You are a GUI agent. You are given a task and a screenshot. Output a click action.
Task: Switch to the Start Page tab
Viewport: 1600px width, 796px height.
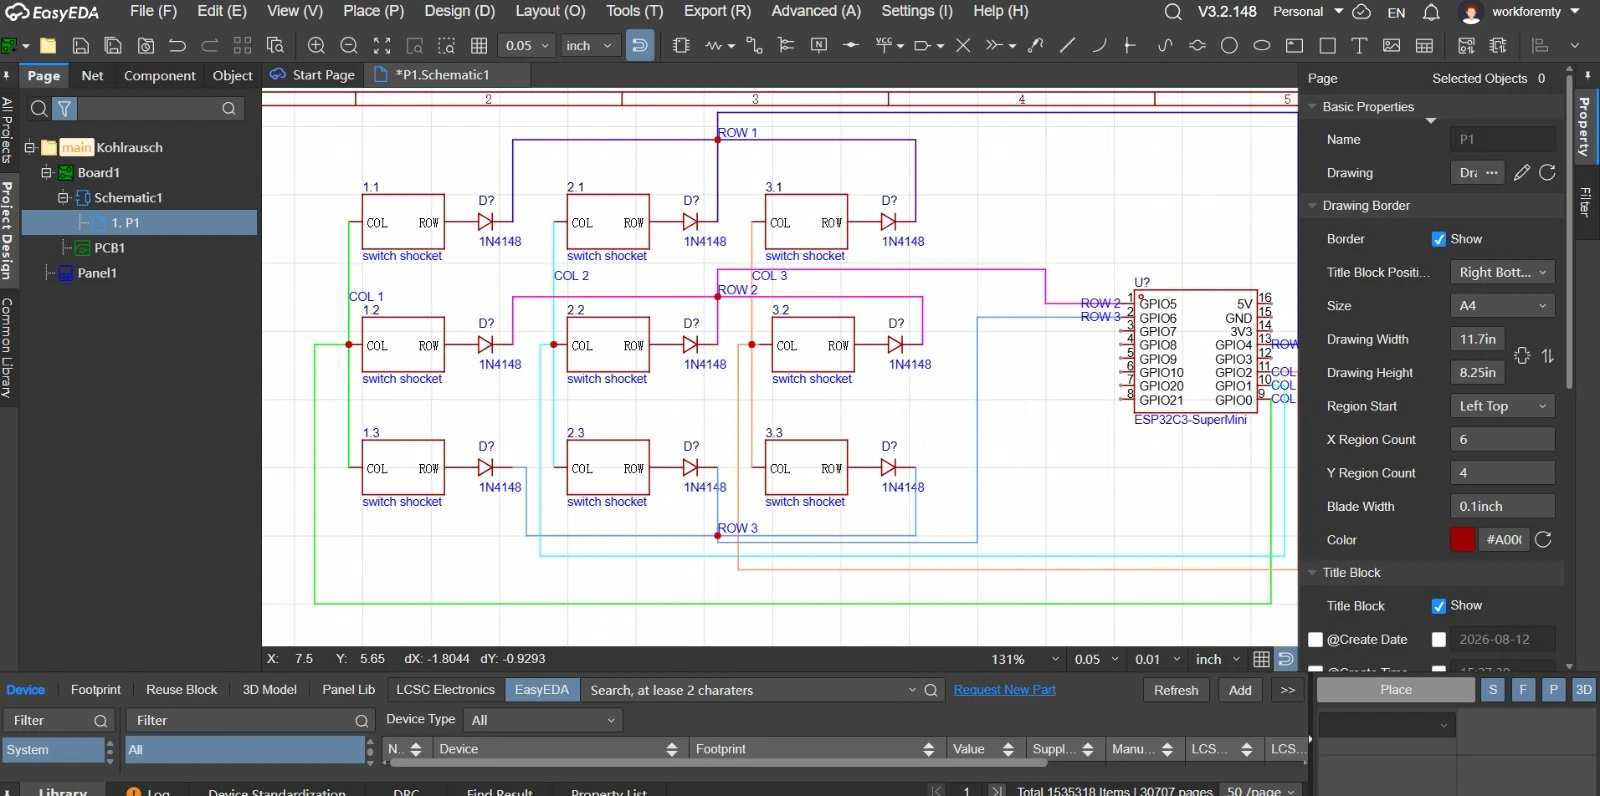[312, 75]
